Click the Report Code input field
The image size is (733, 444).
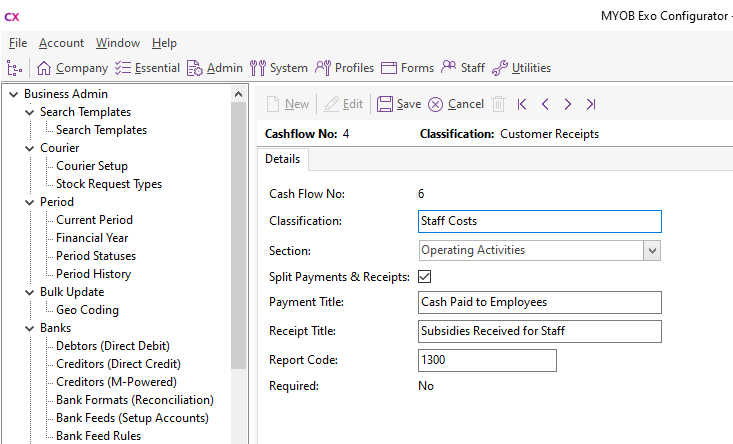[486, 359]
